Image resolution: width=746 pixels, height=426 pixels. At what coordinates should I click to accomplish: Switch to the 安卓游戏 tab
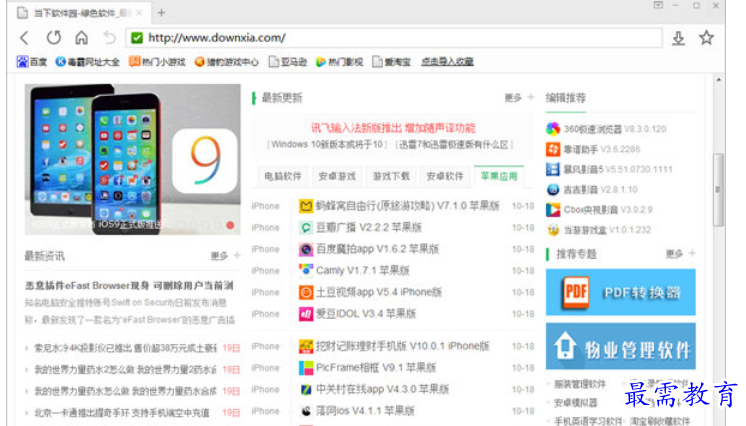click(337, 177)
